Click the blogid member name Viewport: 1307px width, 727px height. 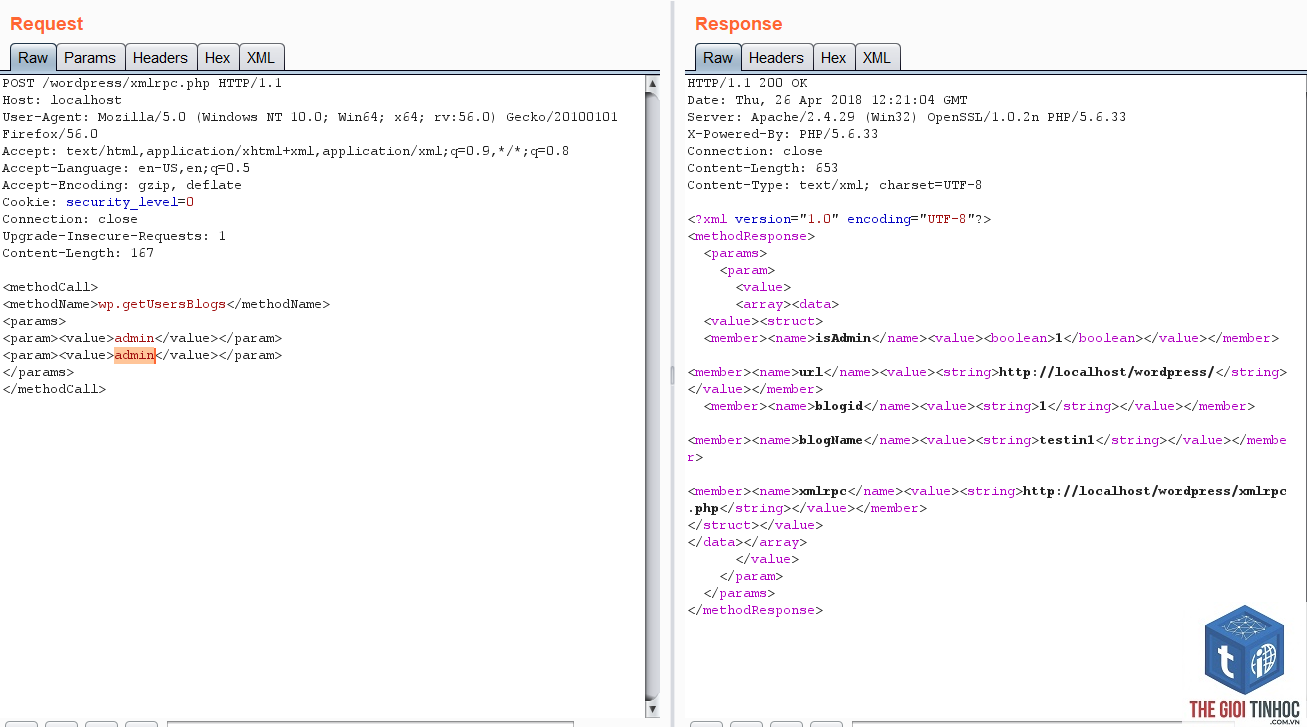tap(840, 406)
